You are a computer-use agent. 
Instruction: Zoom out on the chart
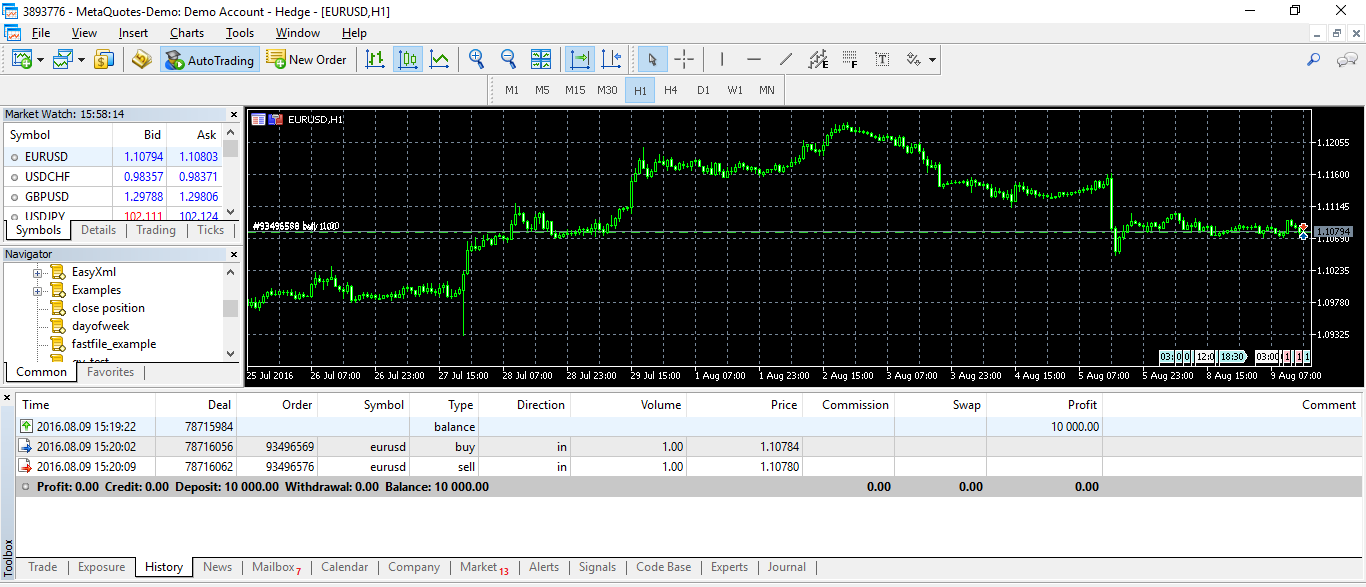(508, 60)
